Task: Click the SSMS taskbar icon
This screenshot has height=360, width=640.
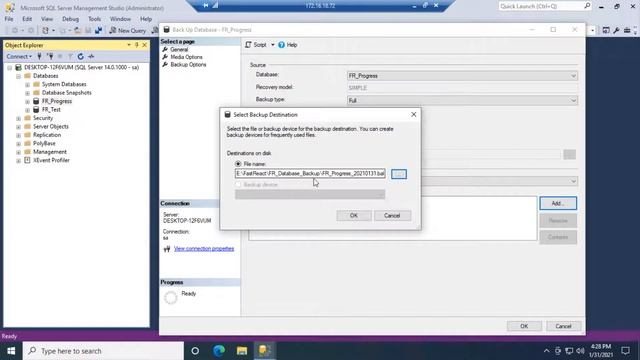Action: point(265,351)
